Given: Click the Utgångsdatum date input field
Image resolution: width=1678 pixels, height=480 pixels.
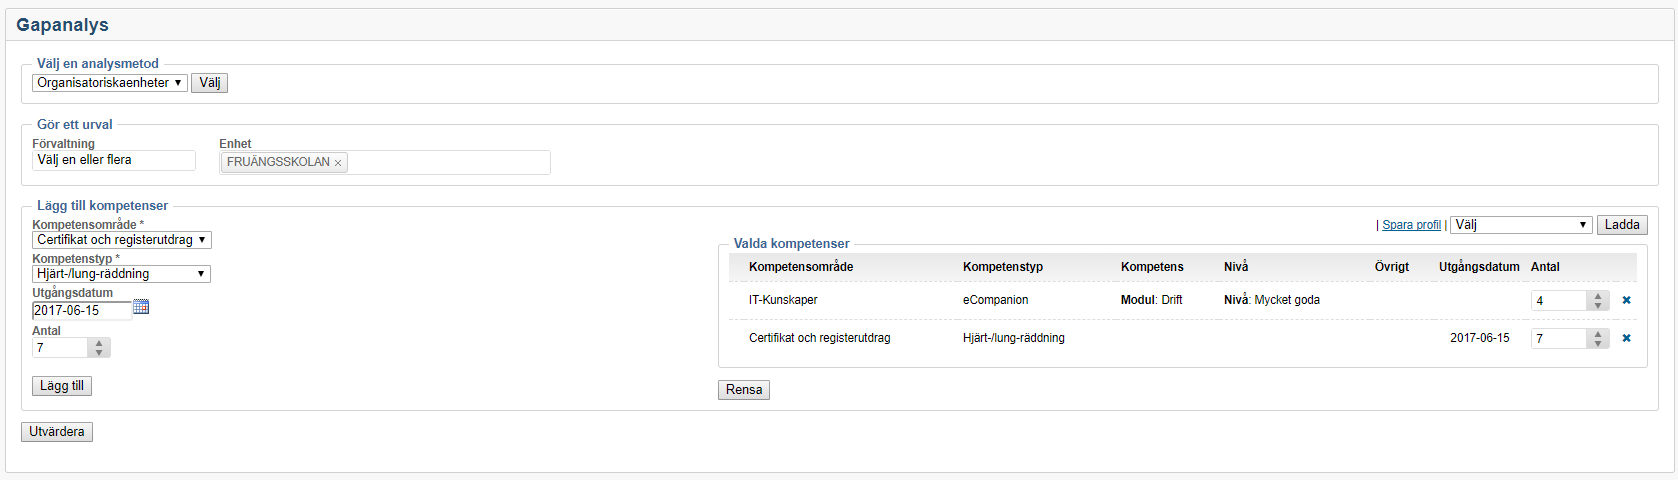Looking at the screenshot, I should (x=82, y=311).
